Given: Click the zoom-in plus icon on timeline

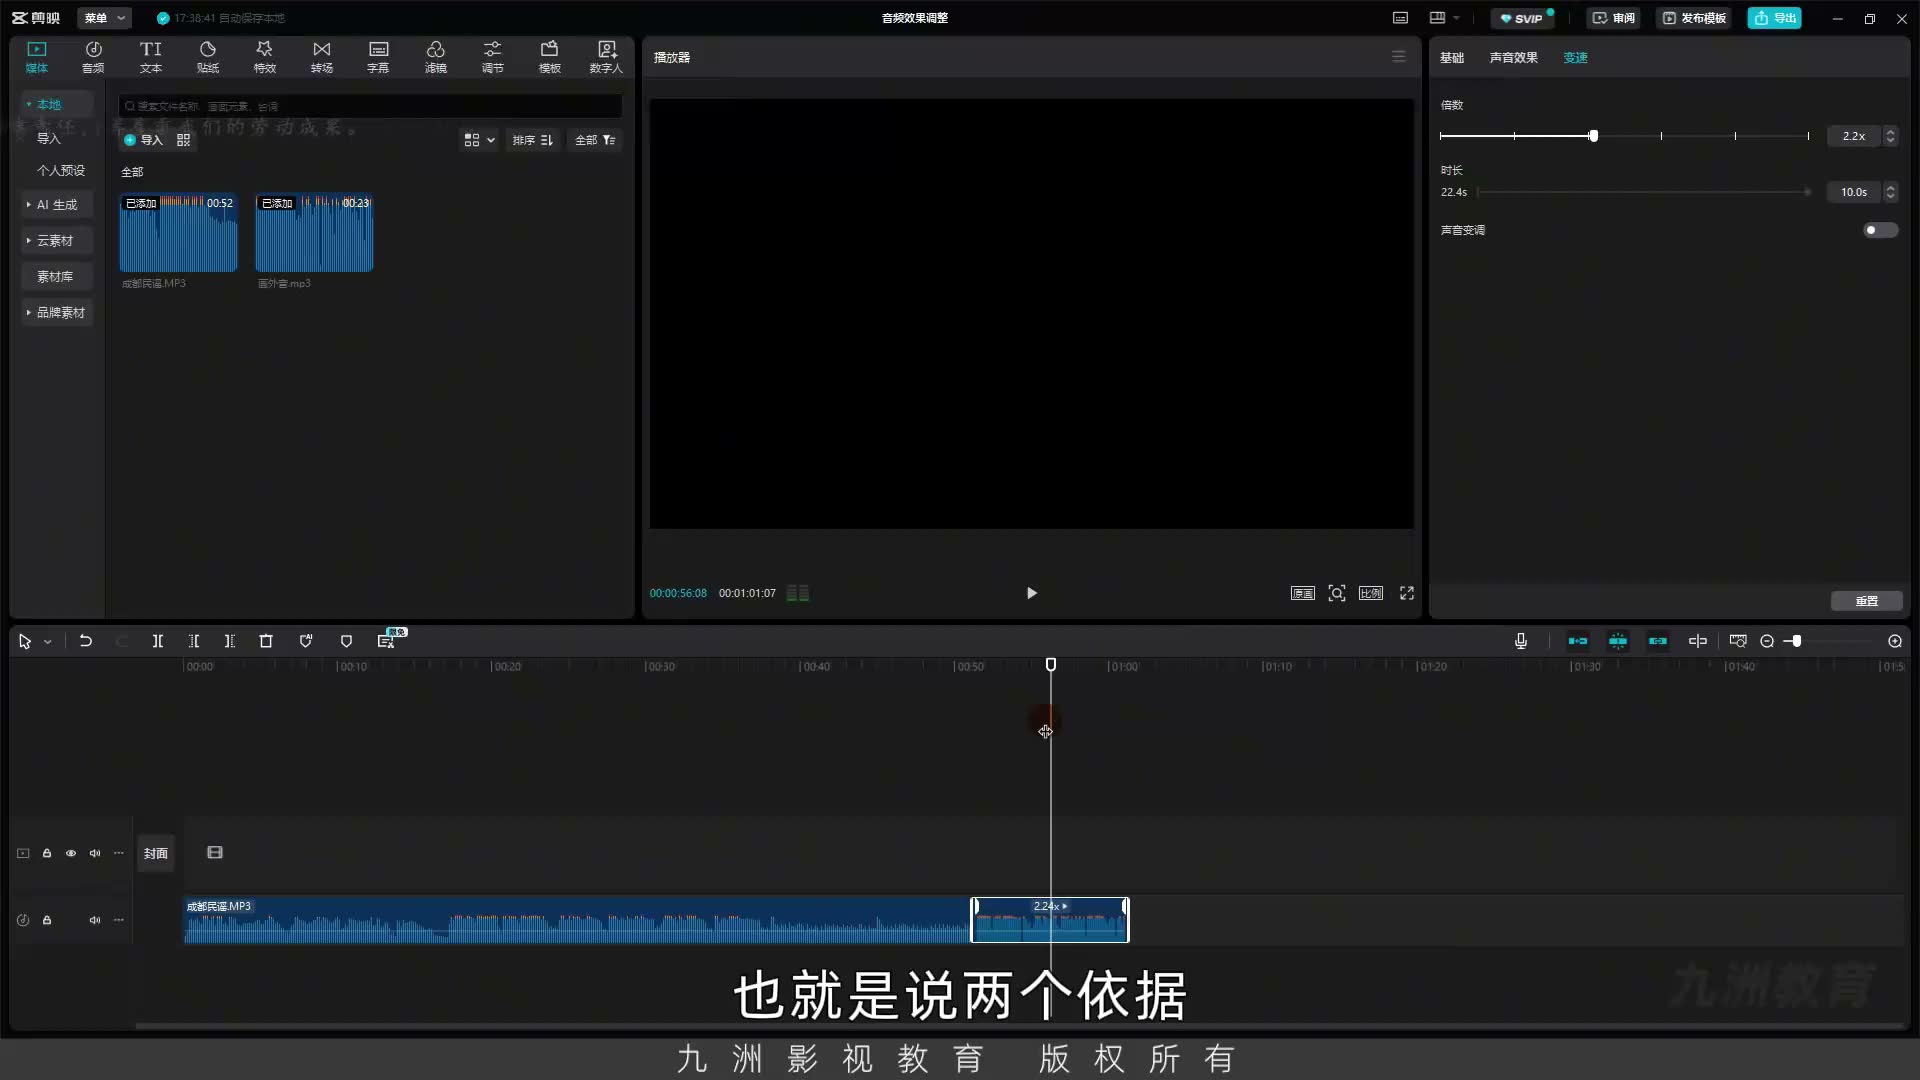Looking at the screenshot, I should 1895,641.
